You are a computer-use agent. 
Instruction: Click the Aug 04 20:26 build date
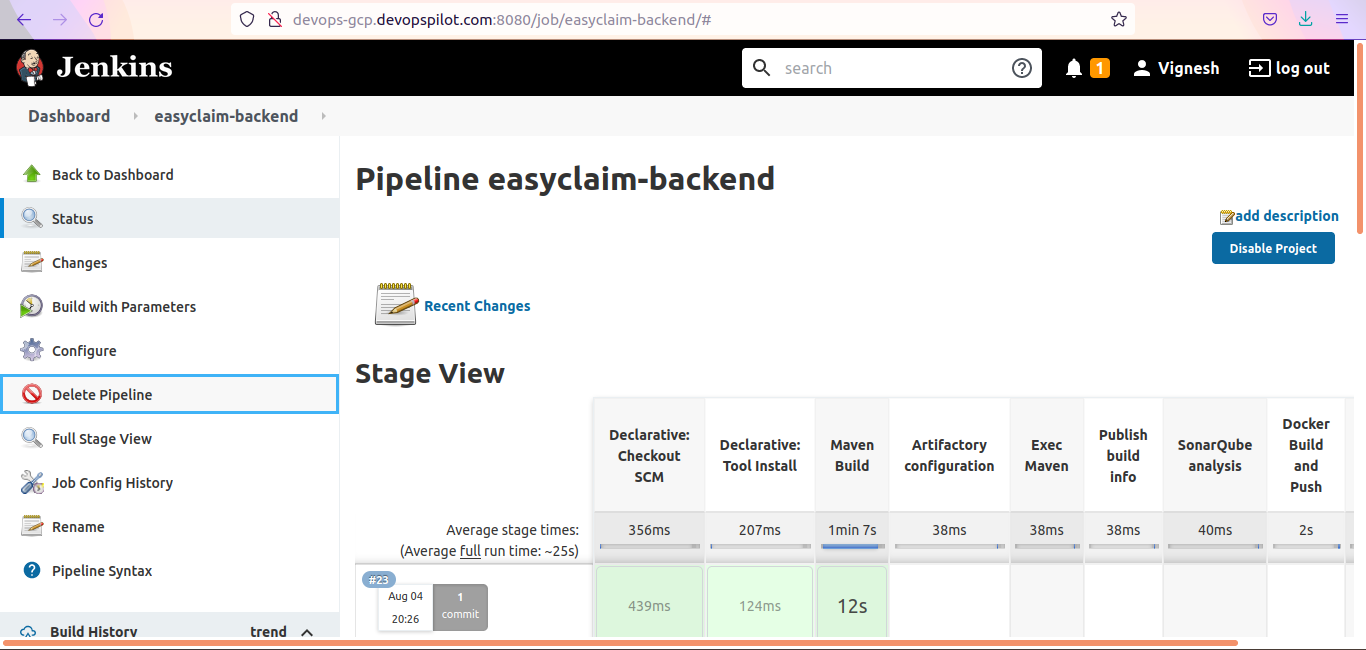(405, 607)
